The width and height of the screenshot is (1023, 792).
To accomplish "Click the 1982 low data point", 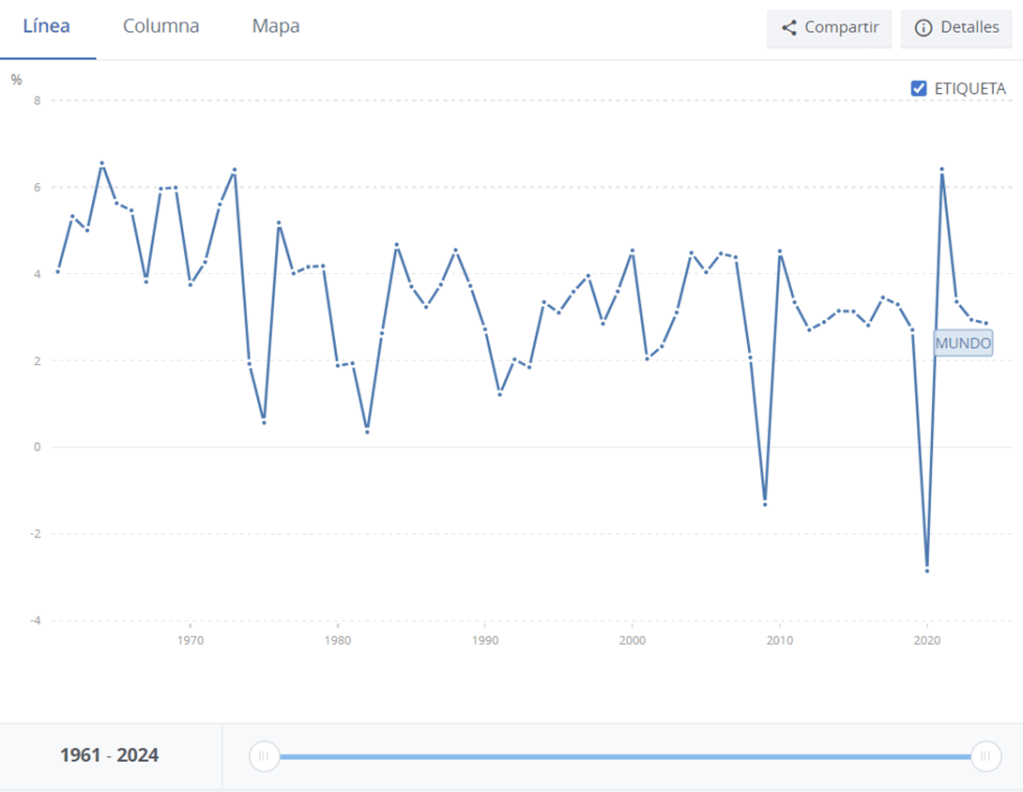I will [367, 432].
